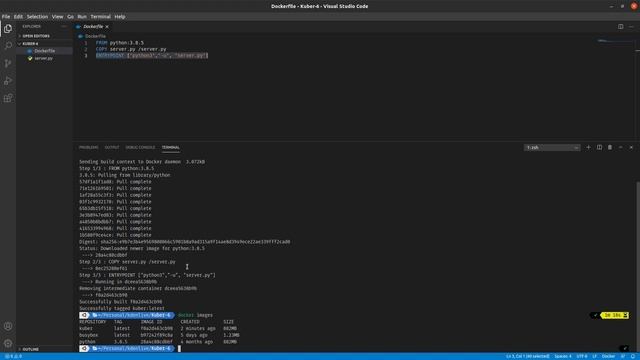This screenshot has width=640, height=360.
Task: Switch to the Output panel tab
Action: (x=112, y=147)
